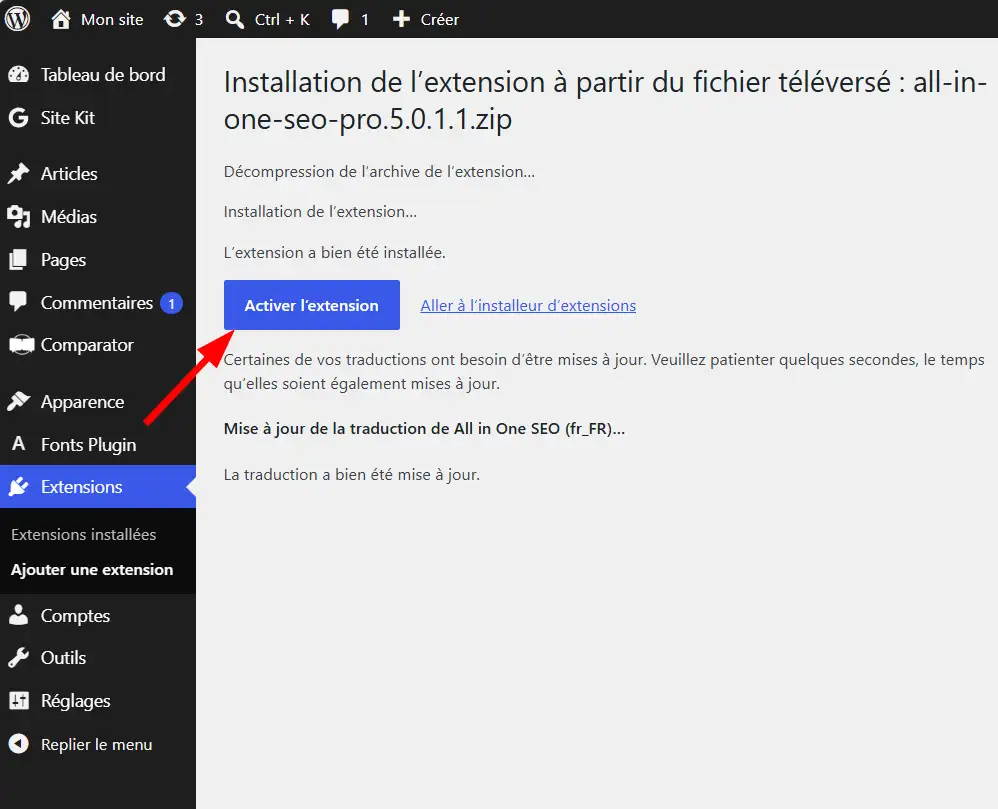Open the comments bubble in the admin bar

click(341, 20)
